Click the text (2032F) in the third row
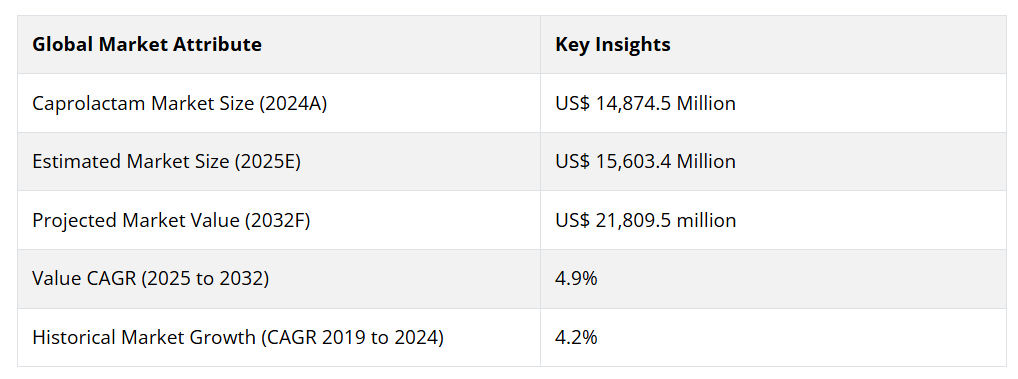The image size is (1018, 379). click(x=277, y=221)
